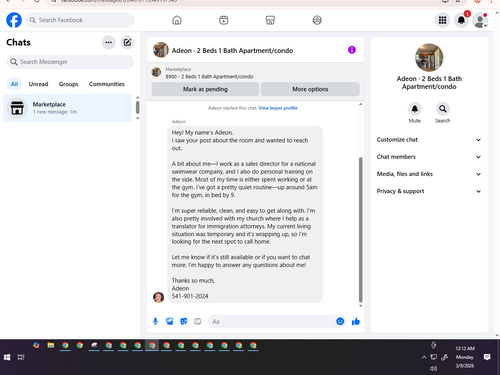Open Task View on the taskbar

(21, 357)
